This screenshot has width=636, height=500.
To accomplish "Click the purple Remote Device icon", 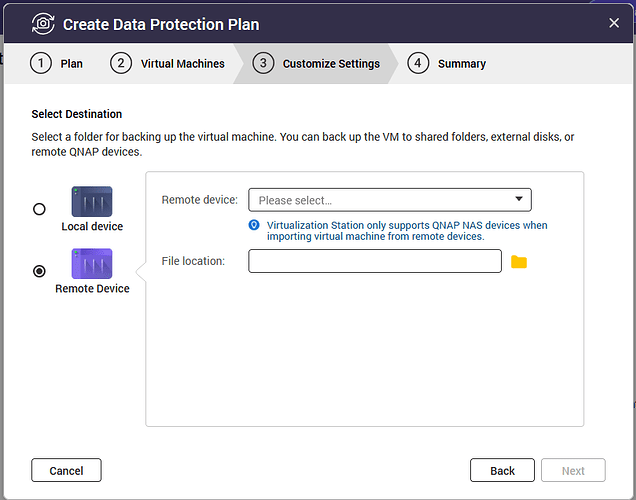I will 92,264.
